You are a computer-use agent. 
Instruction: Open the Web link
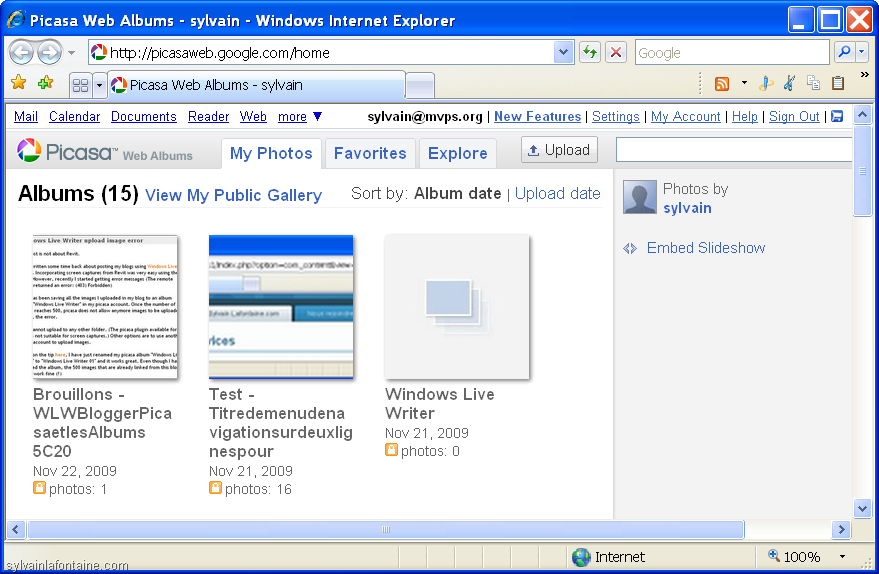tap(253, 117)
